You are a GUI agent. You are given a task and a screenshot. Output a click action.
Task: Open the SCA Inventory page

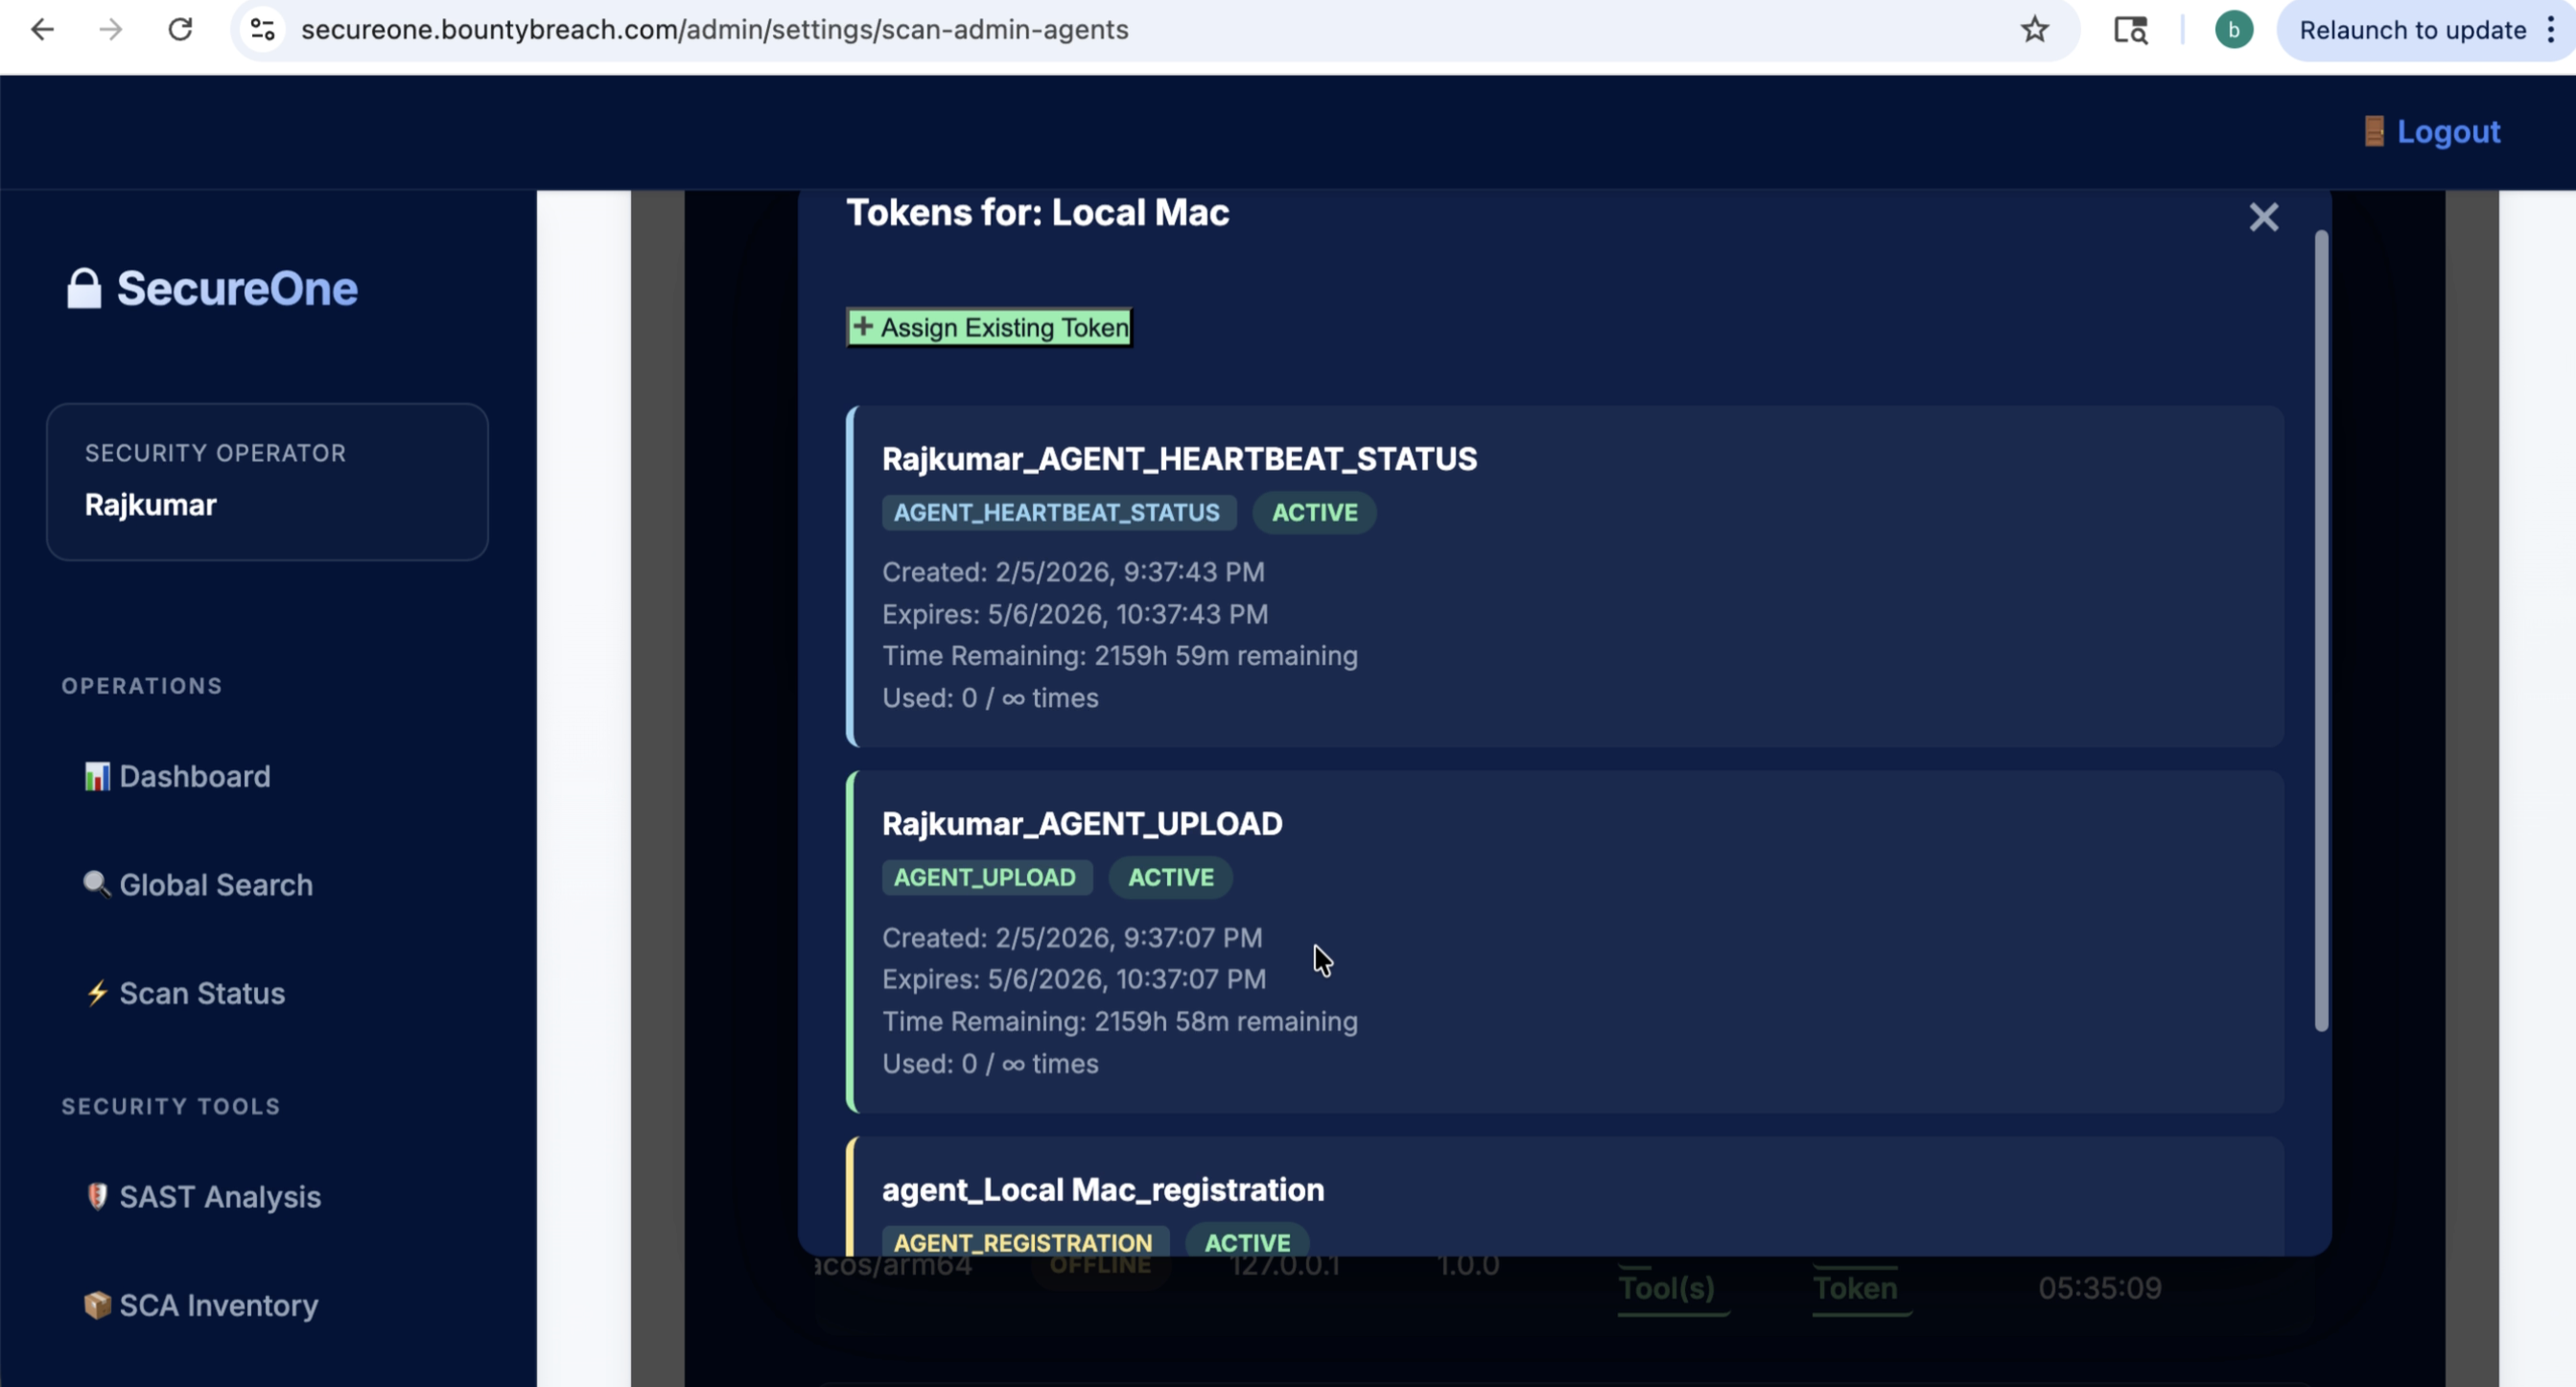(x=219, y=1305)
